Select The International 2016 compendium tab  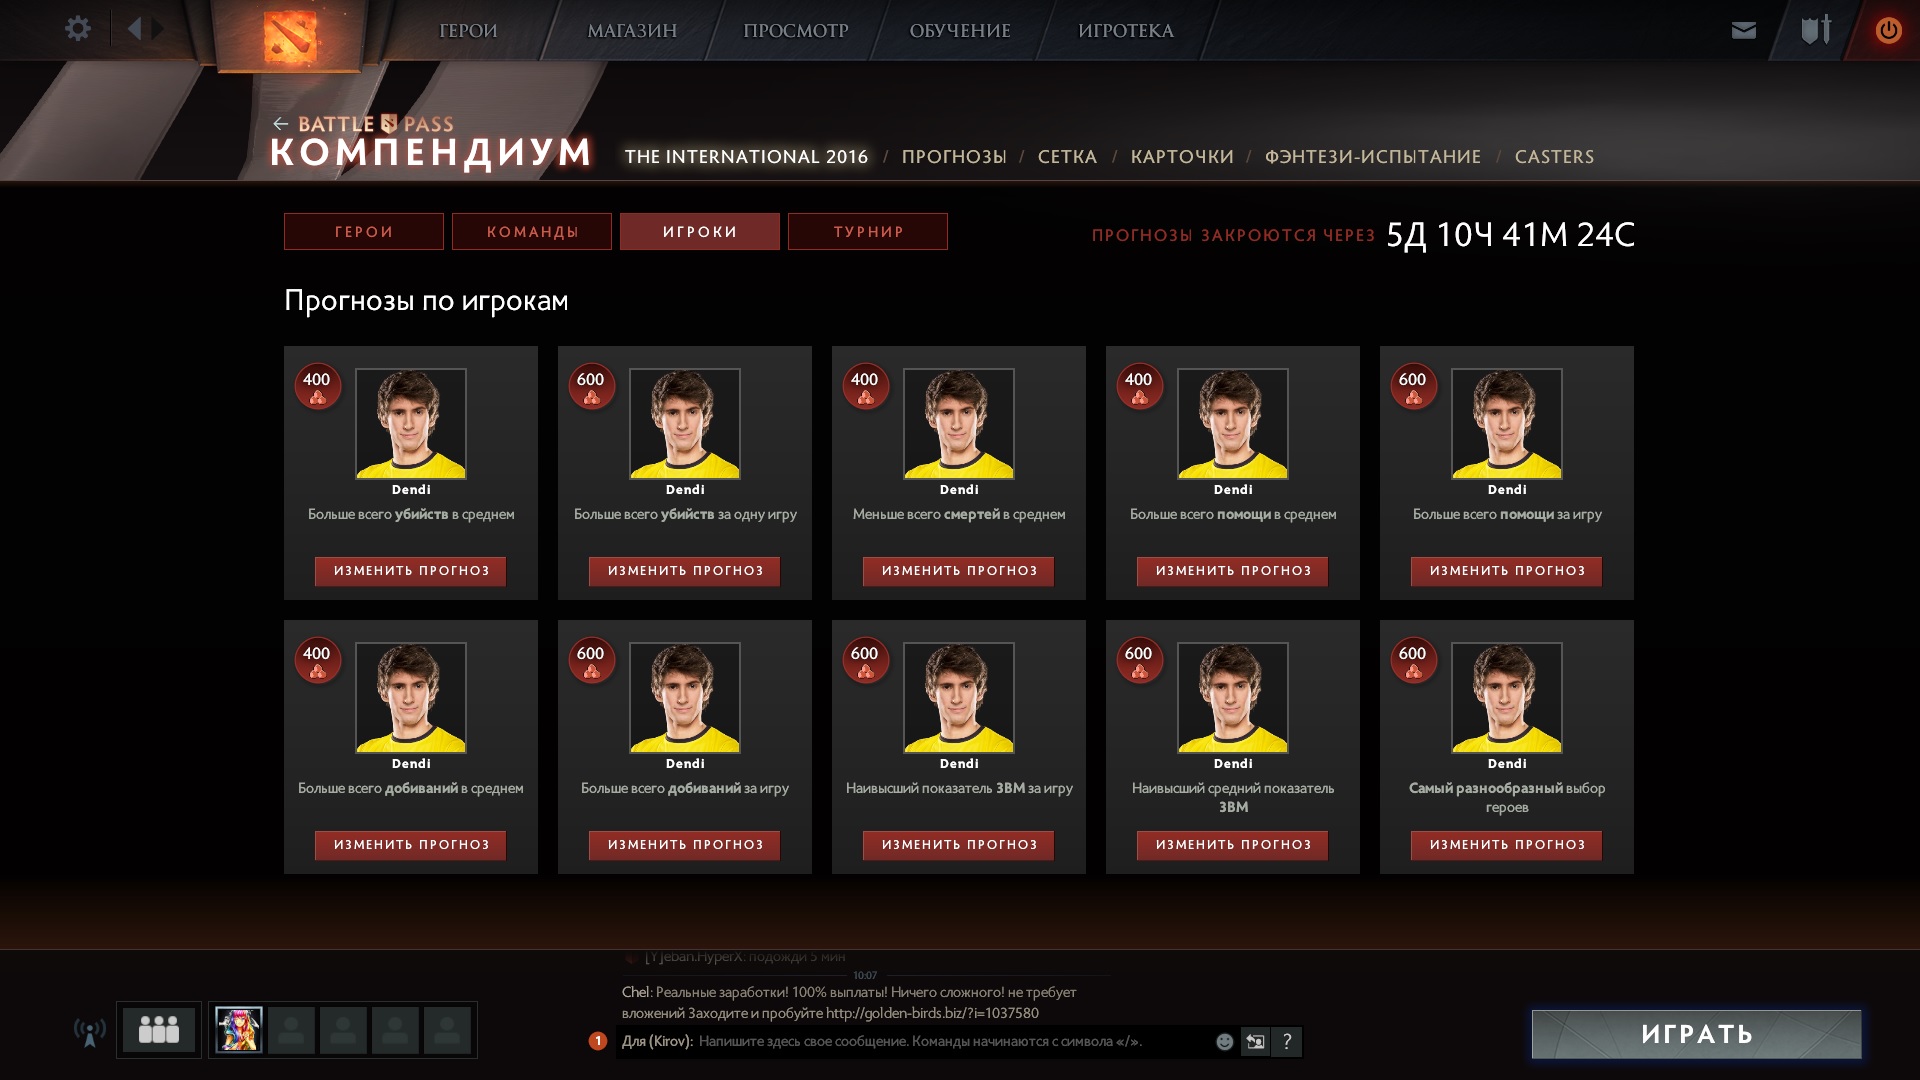point(746,157)
